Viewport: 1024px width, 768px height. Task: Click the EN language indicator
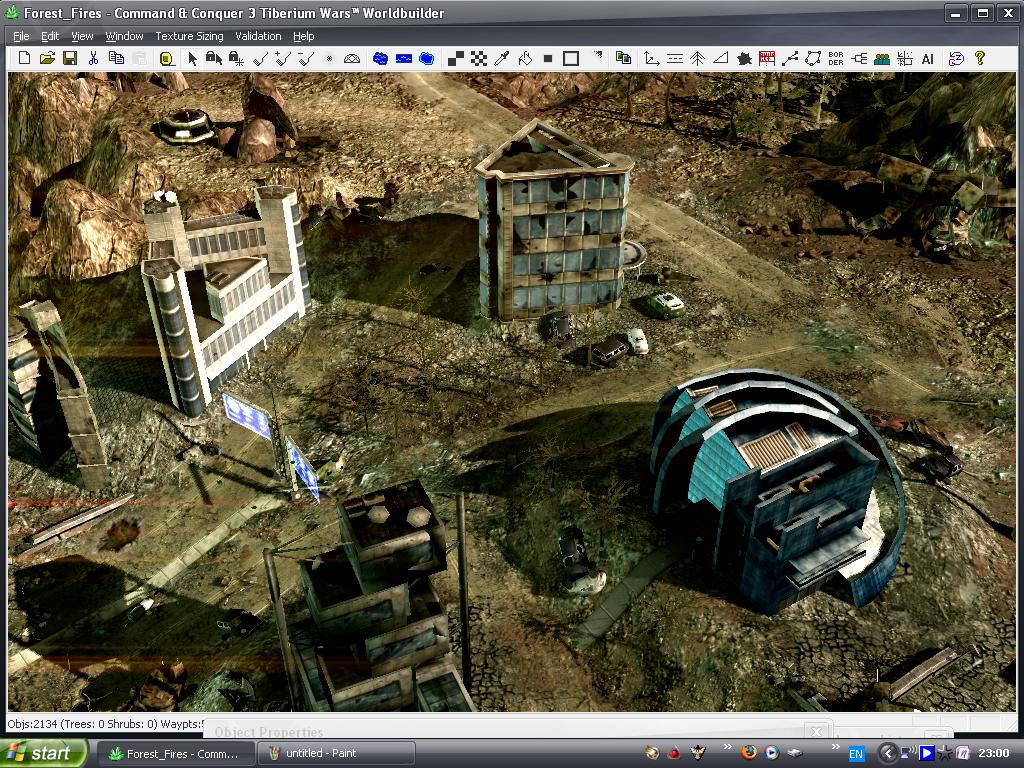point(856,753)
